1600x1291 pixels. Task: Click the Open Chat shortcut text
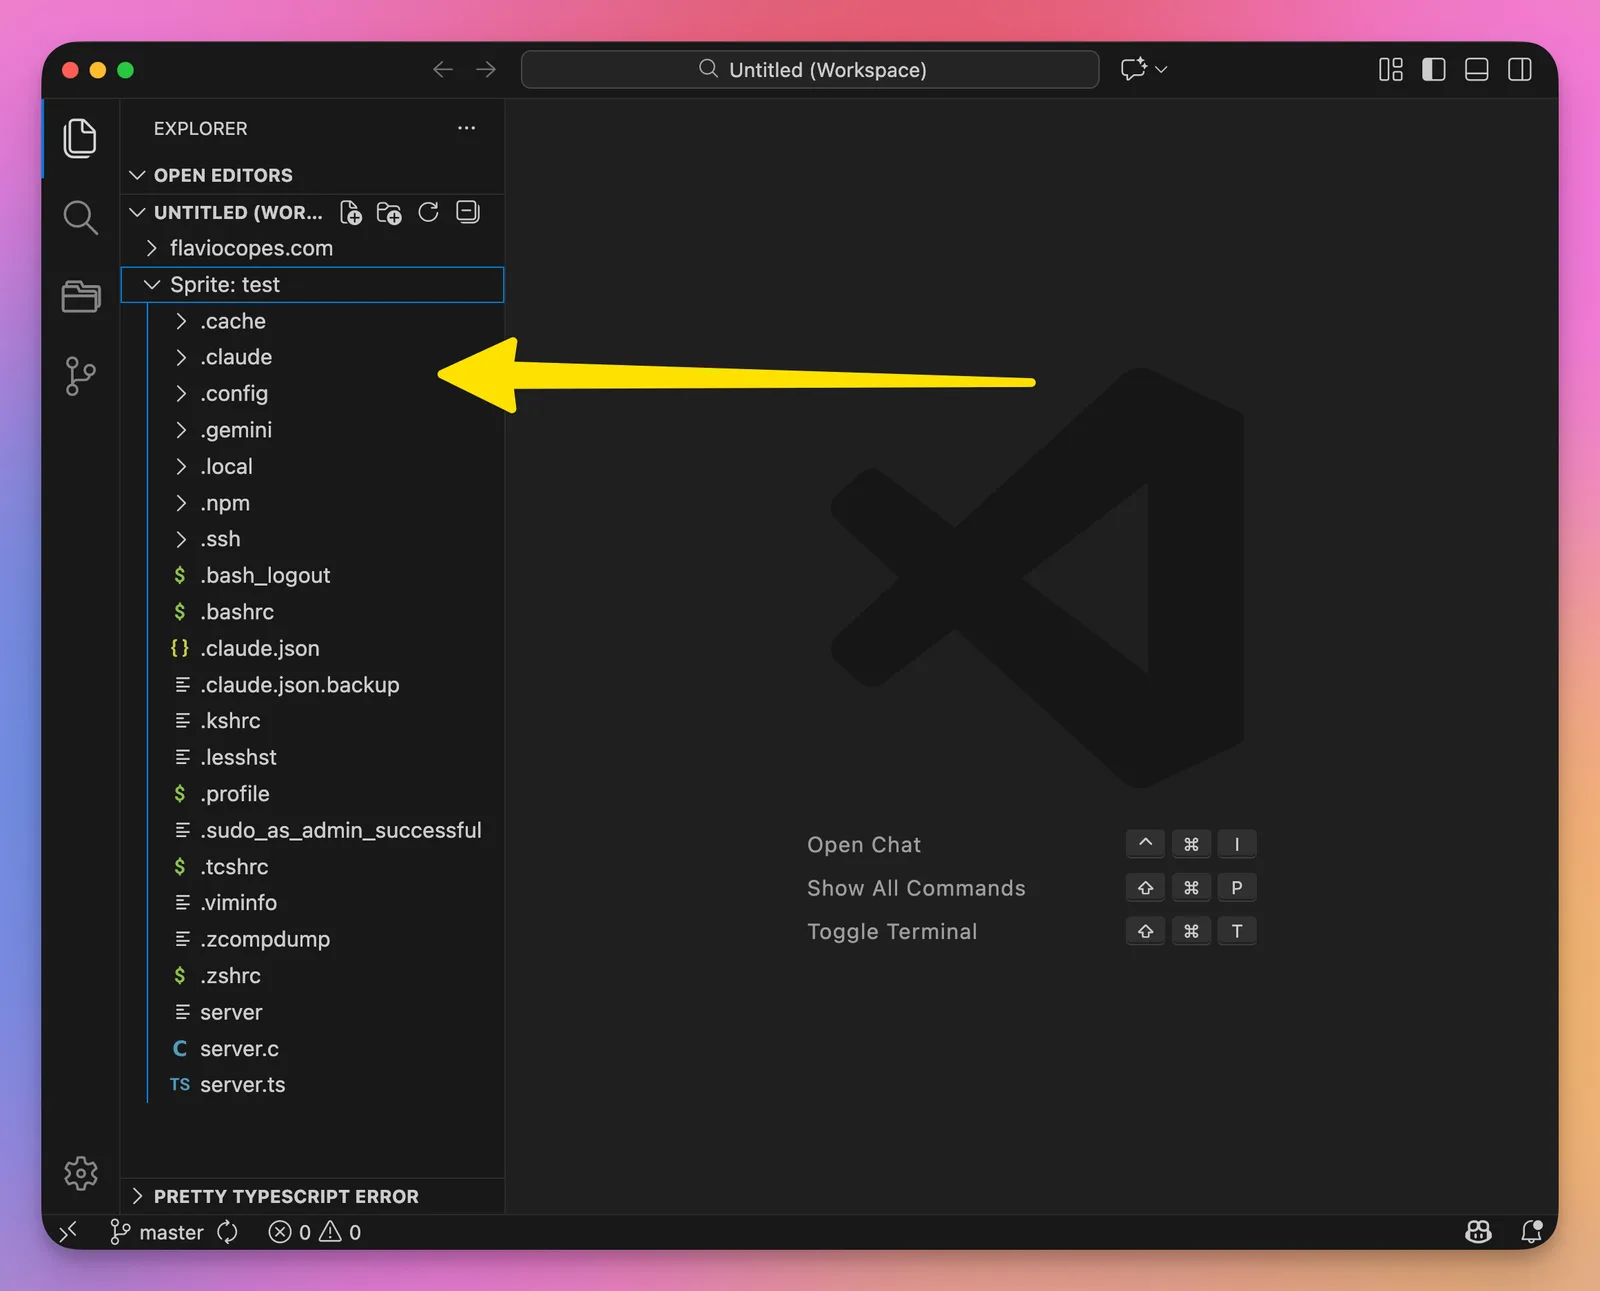(864, 844)
